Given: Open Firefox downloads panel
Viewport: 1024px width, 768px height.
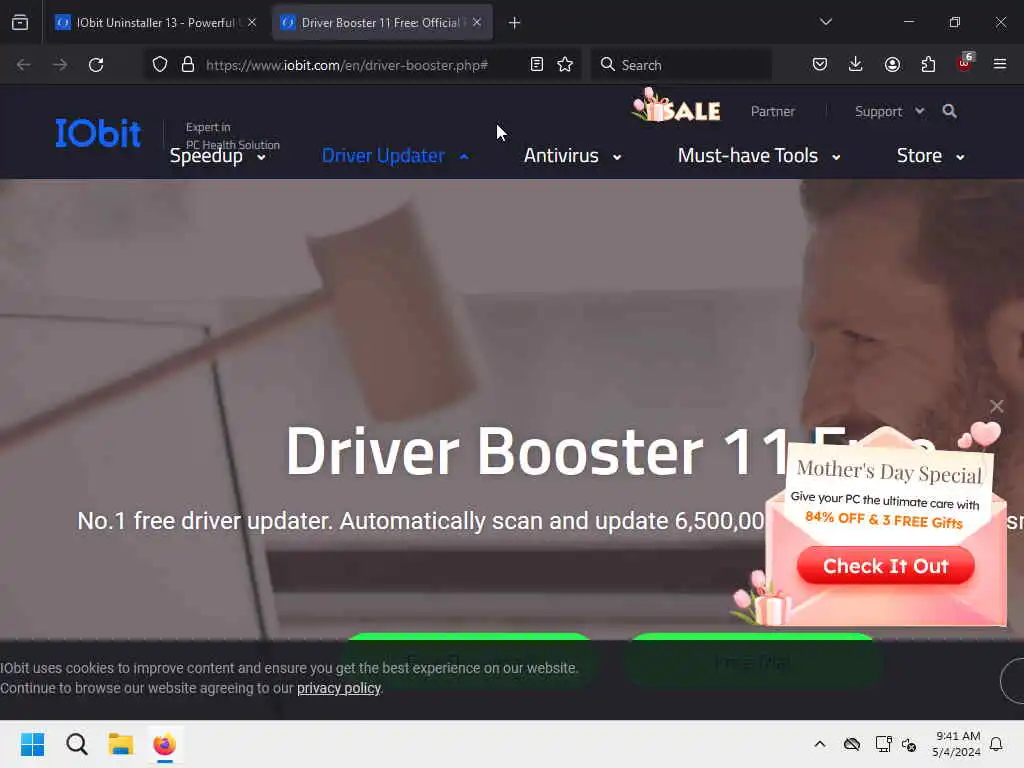Looking at the screenshot, I should pyautogui.click(x=856, y=64).
